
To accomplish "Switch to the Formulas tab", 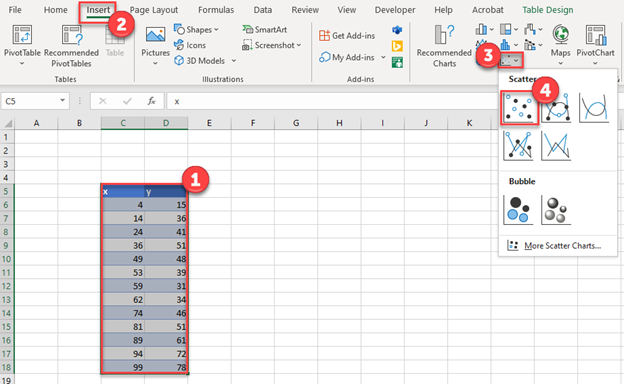I will click(216, 10).
